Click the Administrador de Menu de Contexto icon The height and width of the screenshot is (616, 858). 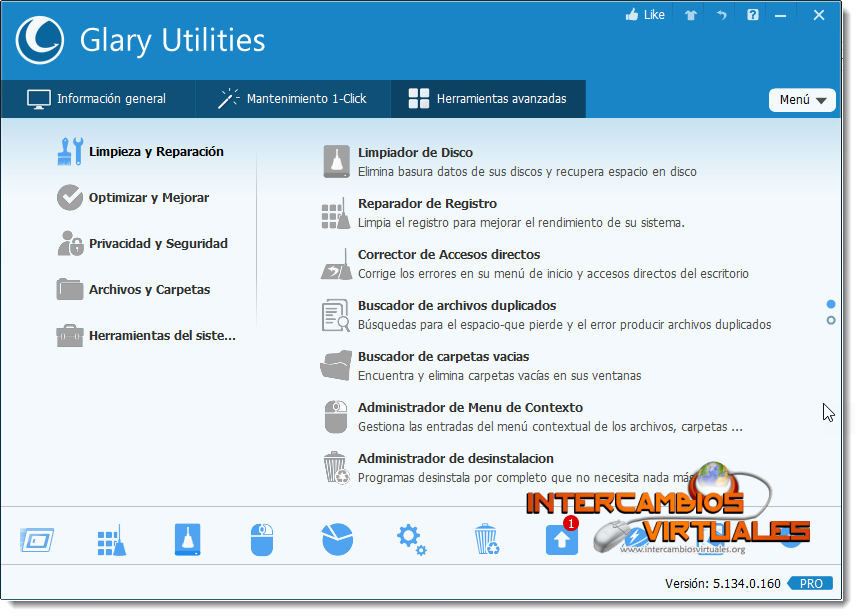[x=336, y=417]
